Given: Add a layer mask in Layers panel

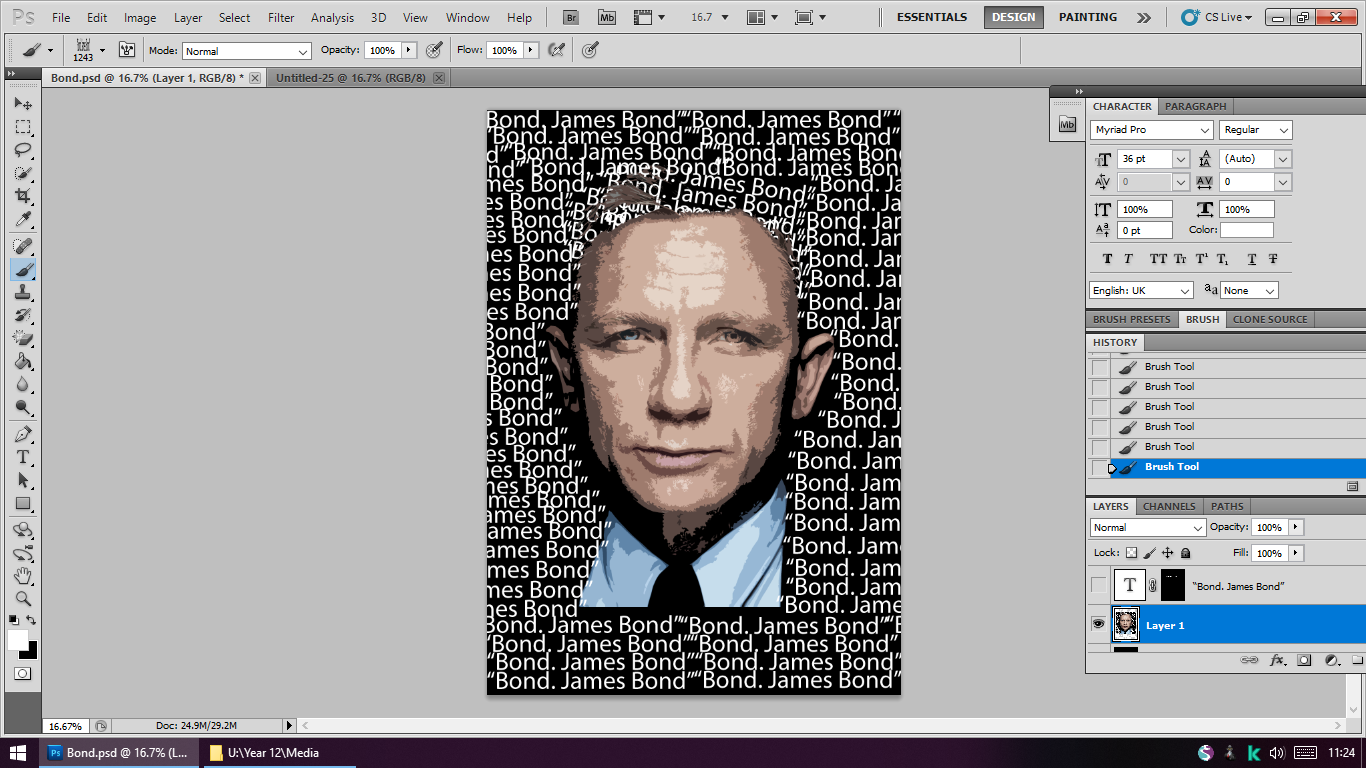Looking at the screenshot, I should click(x=1304, y=660).
